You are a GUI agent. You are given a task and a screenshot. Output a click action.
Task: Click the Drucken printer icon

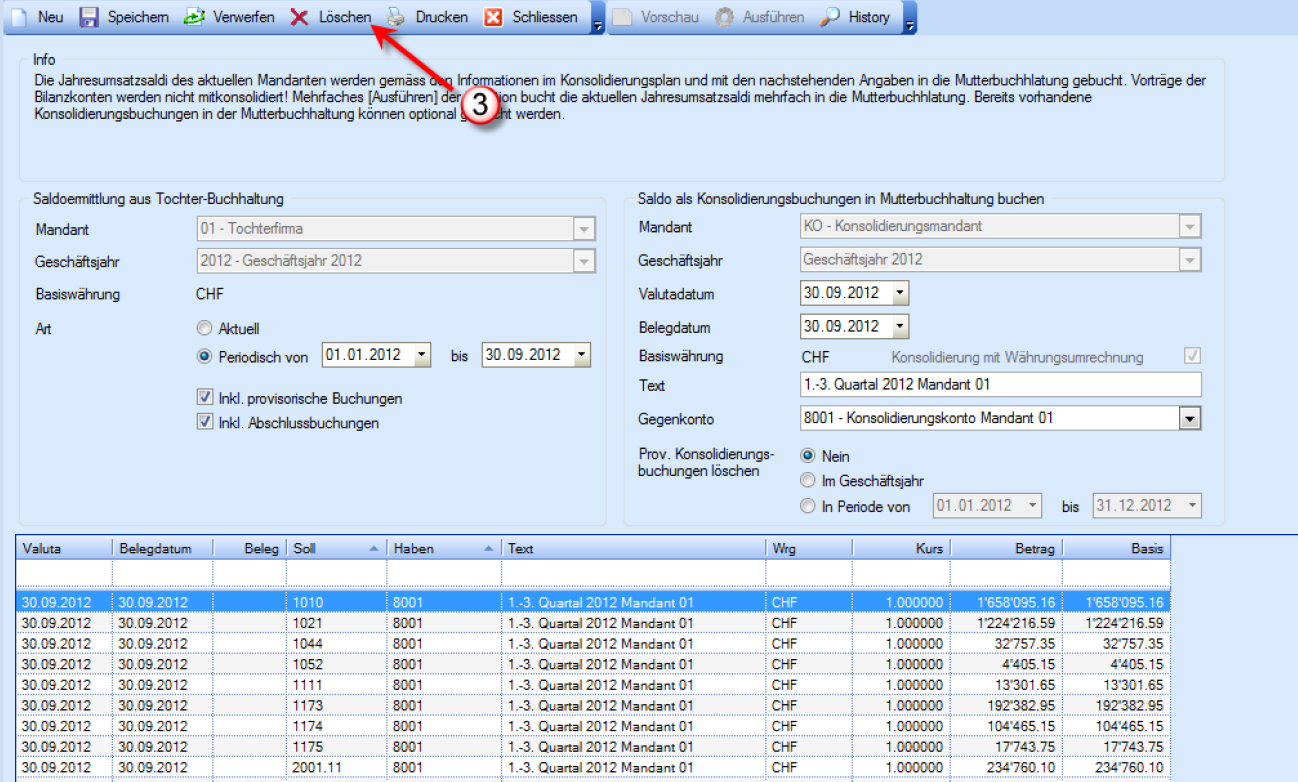tap(397, 17)
